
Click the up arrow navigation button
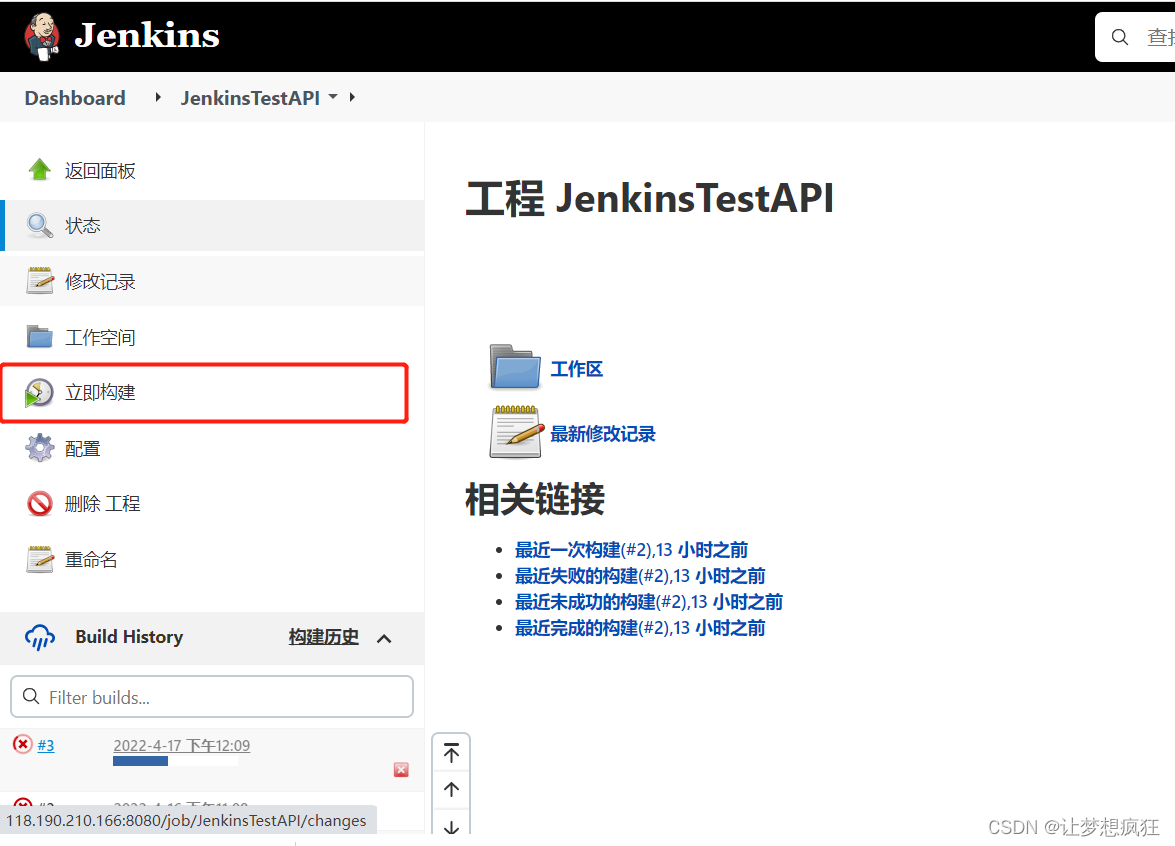(x=451, y=789)
